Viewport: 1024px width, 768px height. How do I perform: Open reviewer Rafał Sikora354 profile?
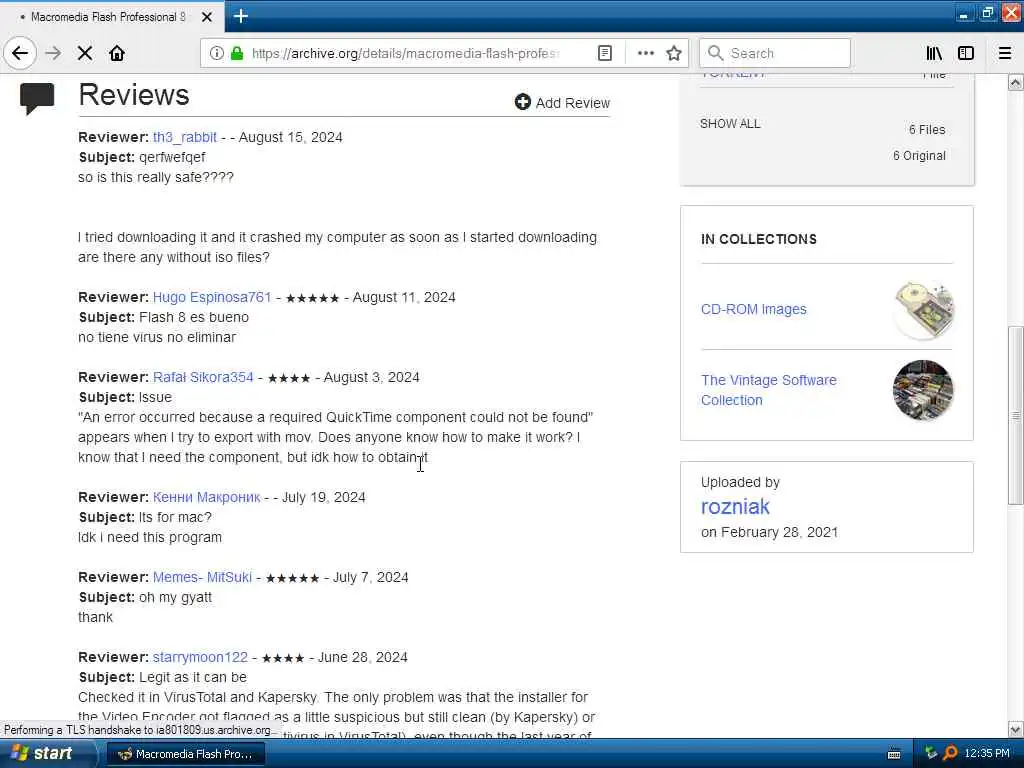click(x=203, y=377)
